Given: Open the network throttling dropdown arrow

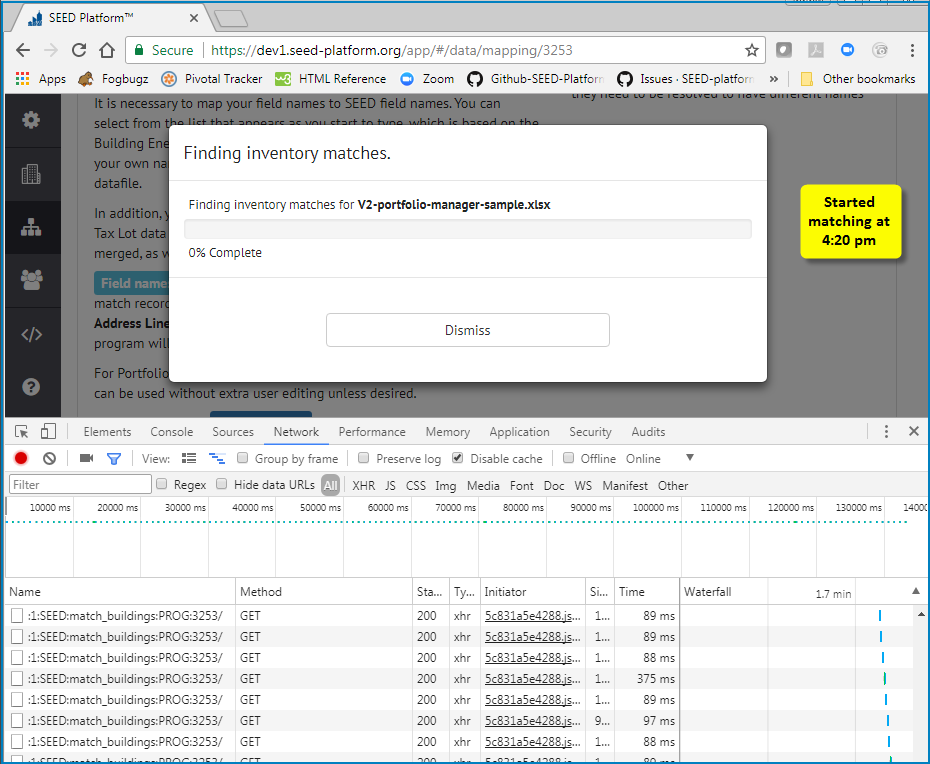Looking at the screenshot, I should tap(690, 457).
